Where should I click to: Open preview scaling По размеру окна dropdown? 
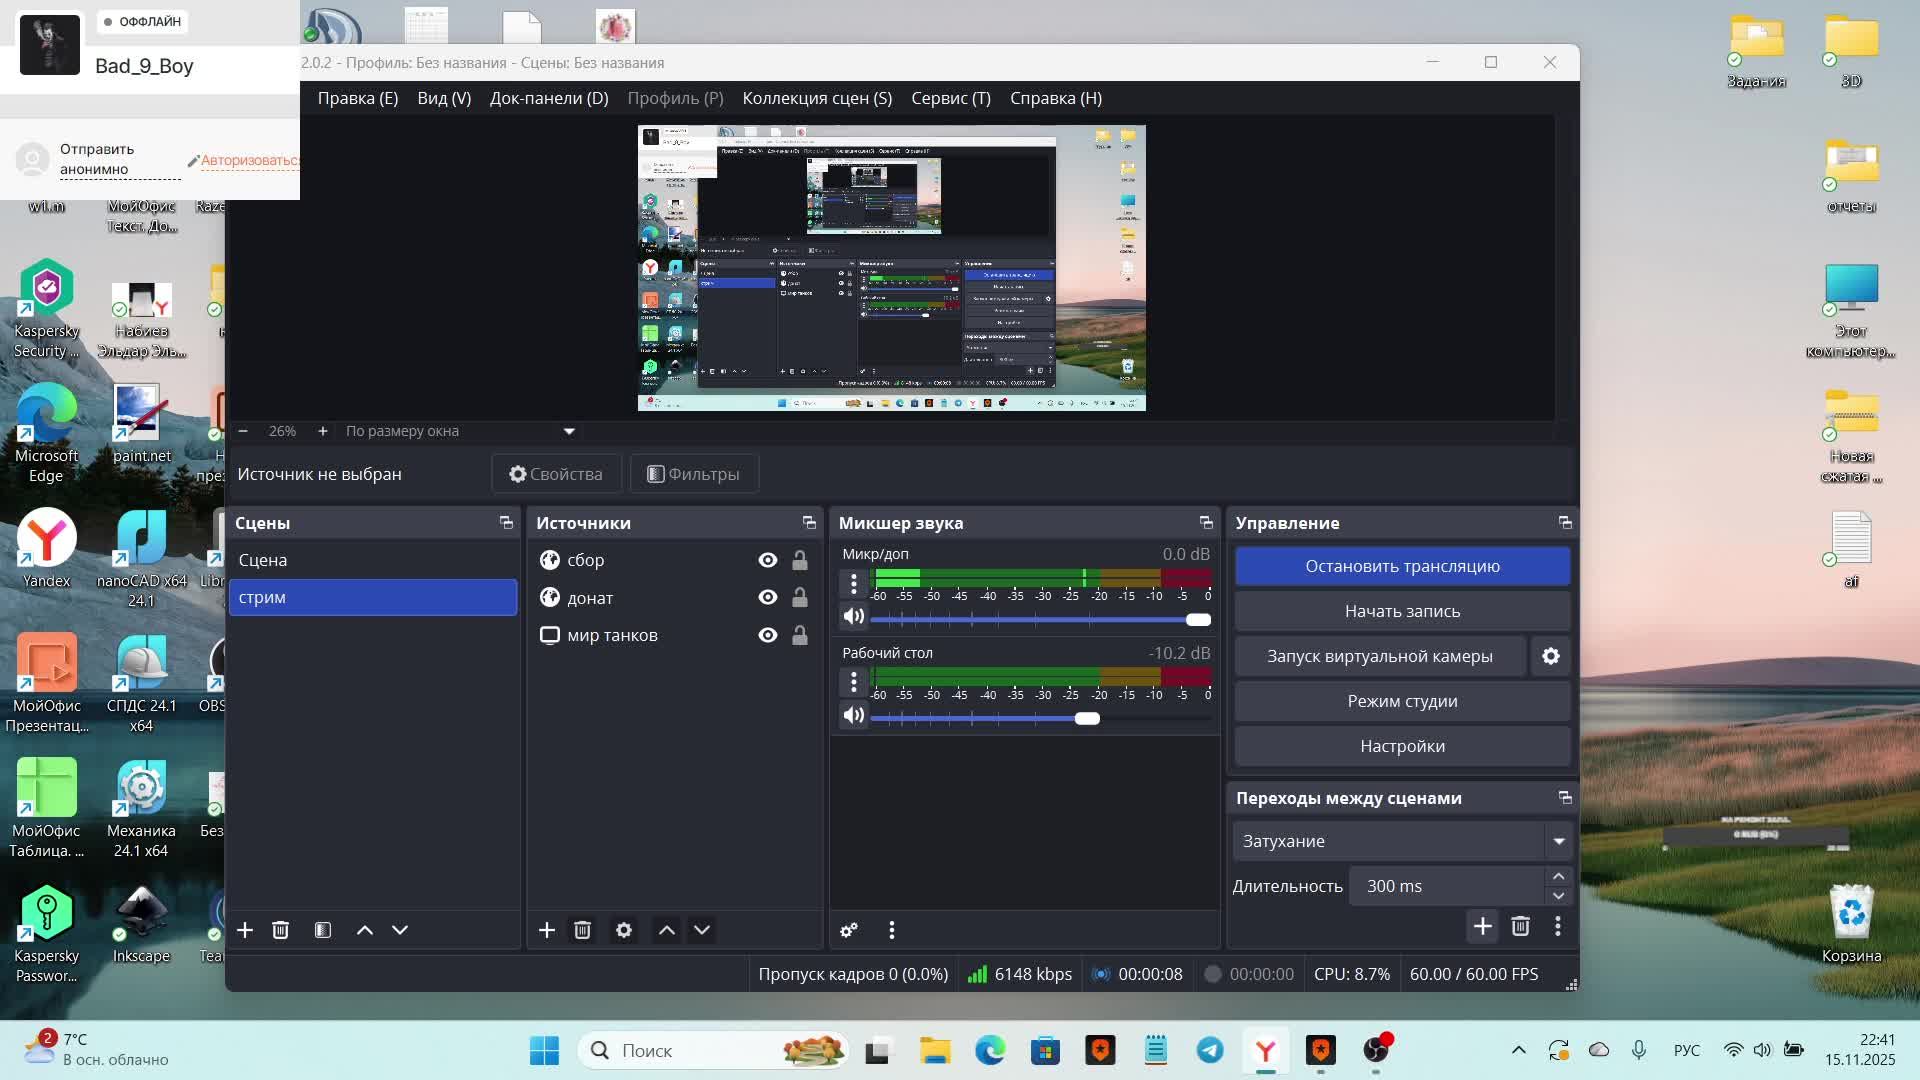(569, 431)
